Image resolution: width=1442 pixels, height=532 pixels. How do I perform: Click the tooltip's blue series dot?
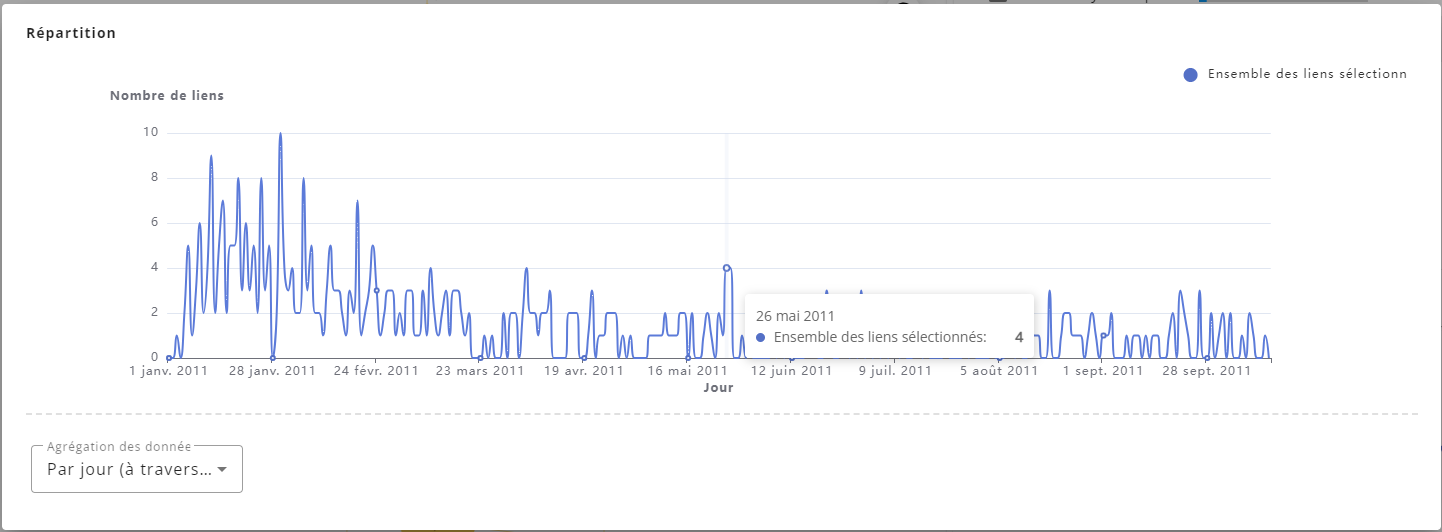tap(761, 338)
